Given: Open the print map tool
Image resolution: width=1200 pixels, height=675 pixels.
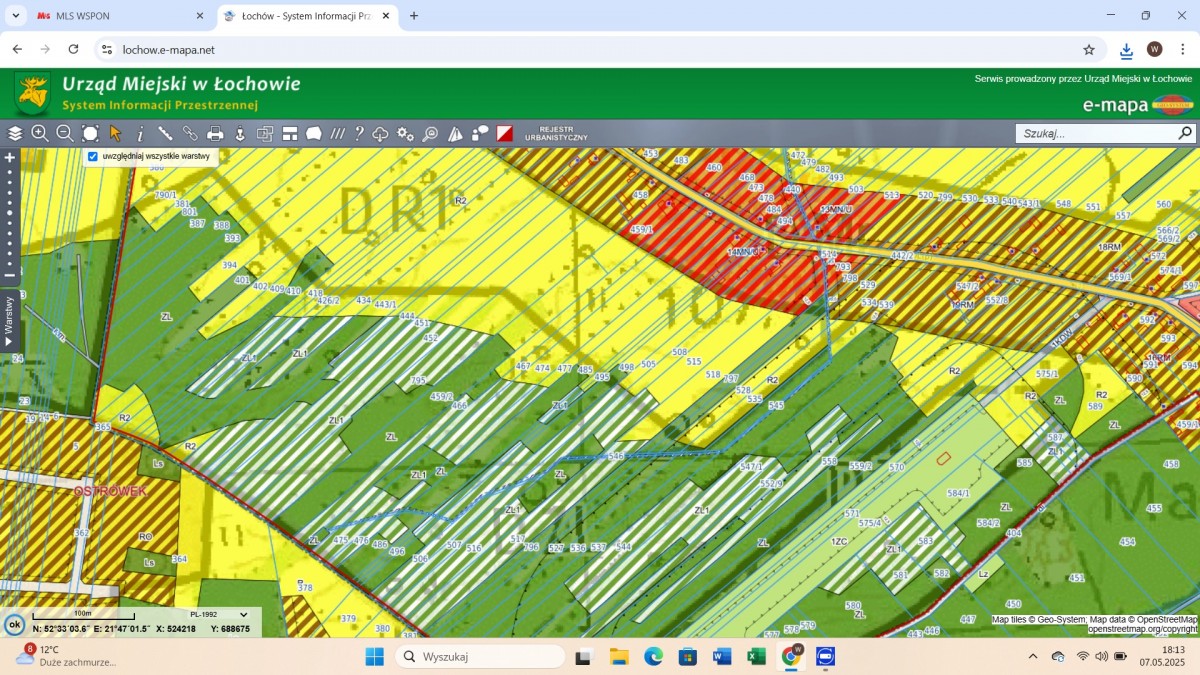Looking at the screenshot, I should (x=215, y=133).
